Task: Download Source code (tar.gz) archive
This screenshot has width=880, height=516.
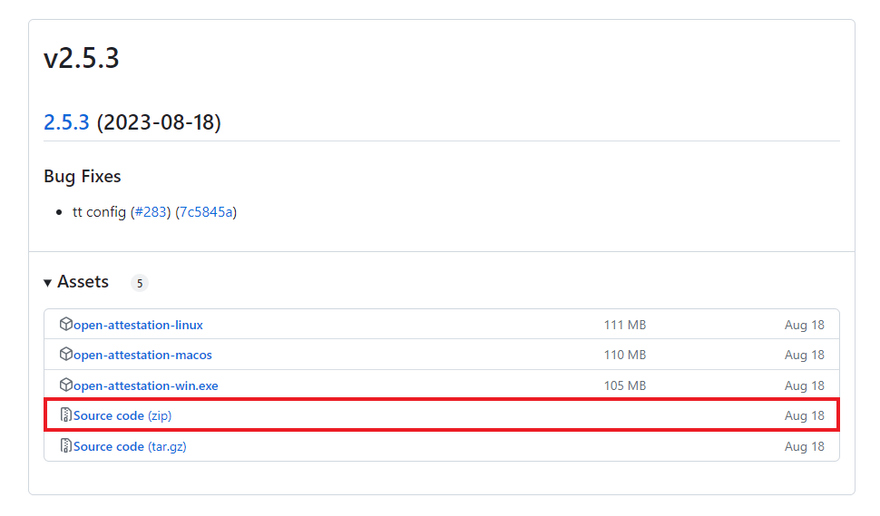Action: 129,447
